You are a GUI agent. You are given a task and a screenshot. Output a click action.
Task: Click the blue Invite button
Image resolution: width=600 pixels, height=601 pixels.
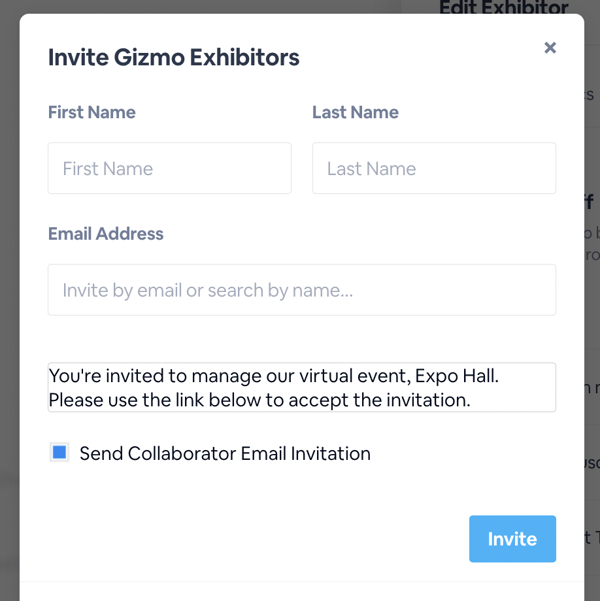coord(513,539)
